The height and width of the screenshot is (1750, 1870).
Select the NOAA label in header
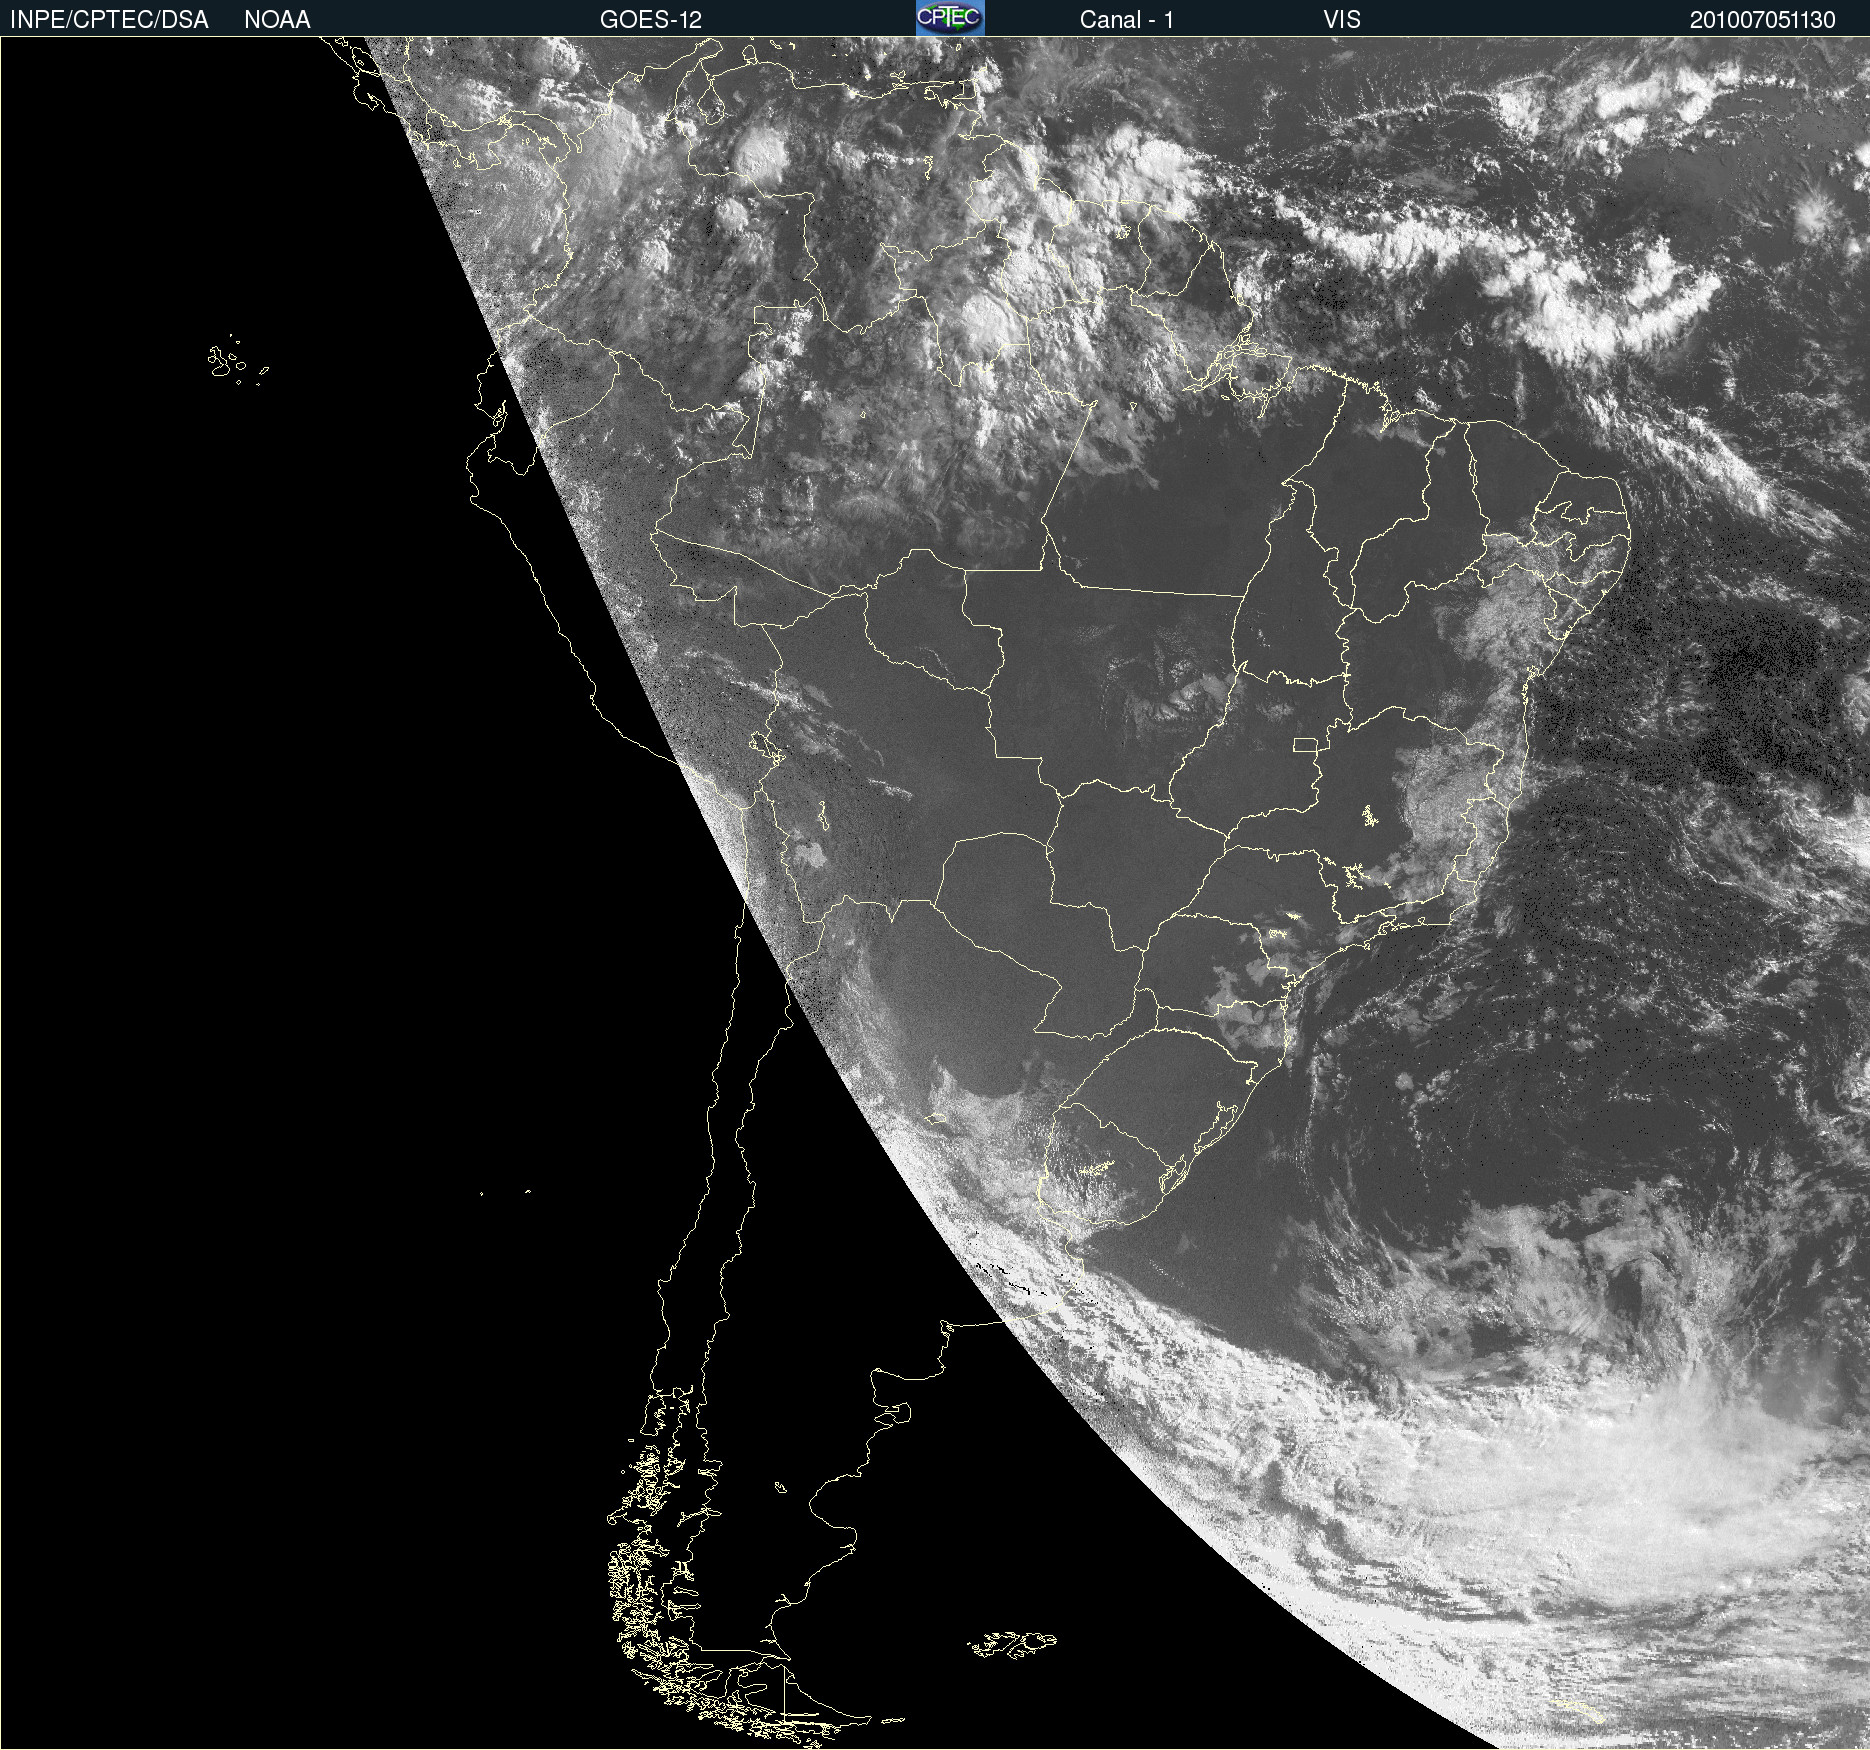277,20
